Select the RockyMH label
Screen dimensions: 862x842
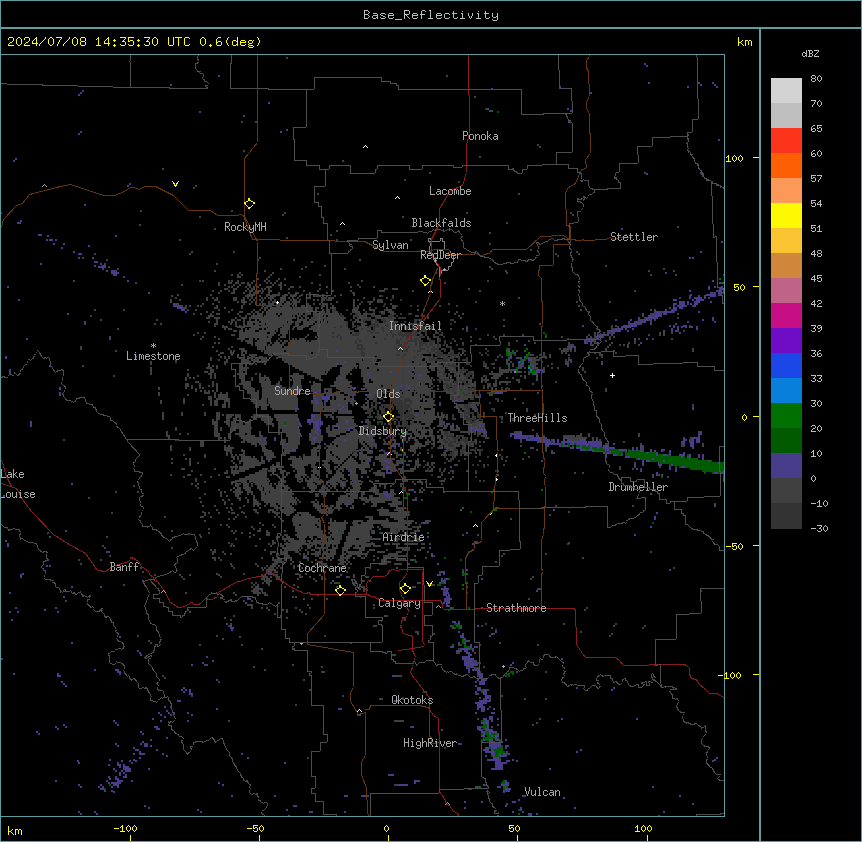coord(245,227)
